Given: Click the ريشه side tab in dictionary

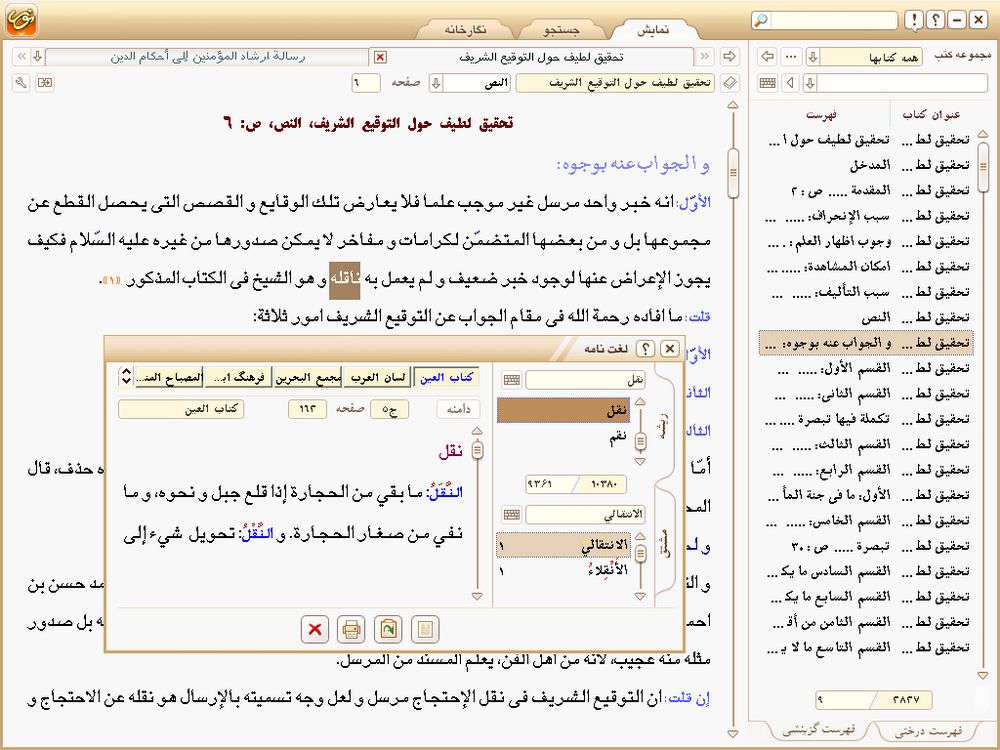Looking at the screenshot, I should [664, 425].
